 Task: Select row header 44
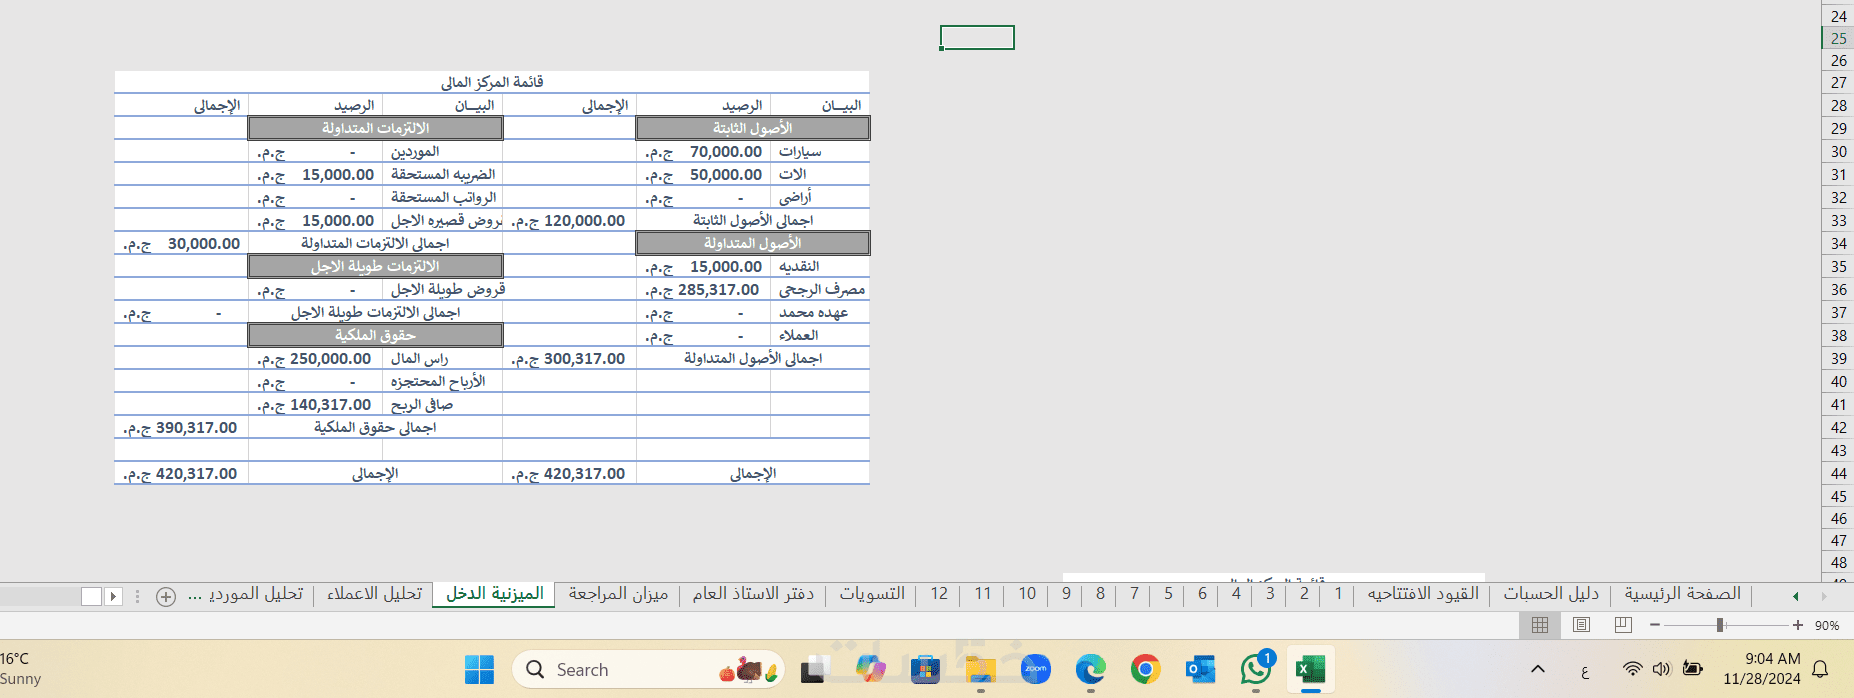point(1838,474)
